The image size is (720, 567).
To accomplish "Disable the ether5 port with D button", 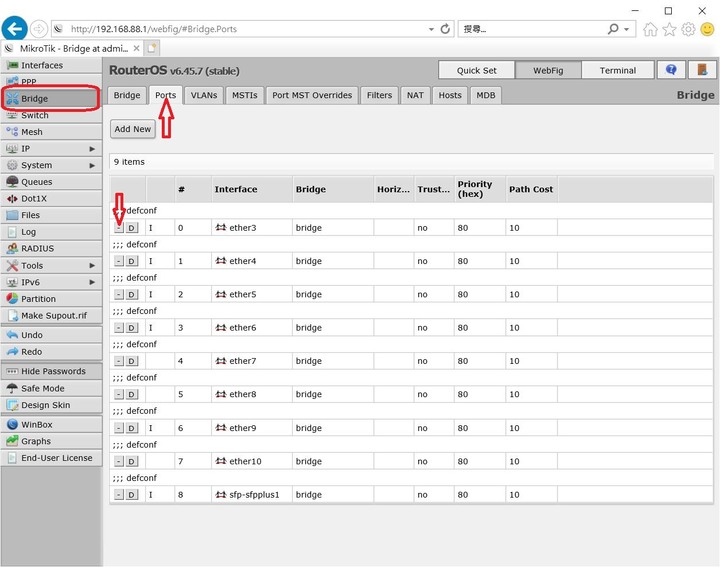I will [132, 295].
